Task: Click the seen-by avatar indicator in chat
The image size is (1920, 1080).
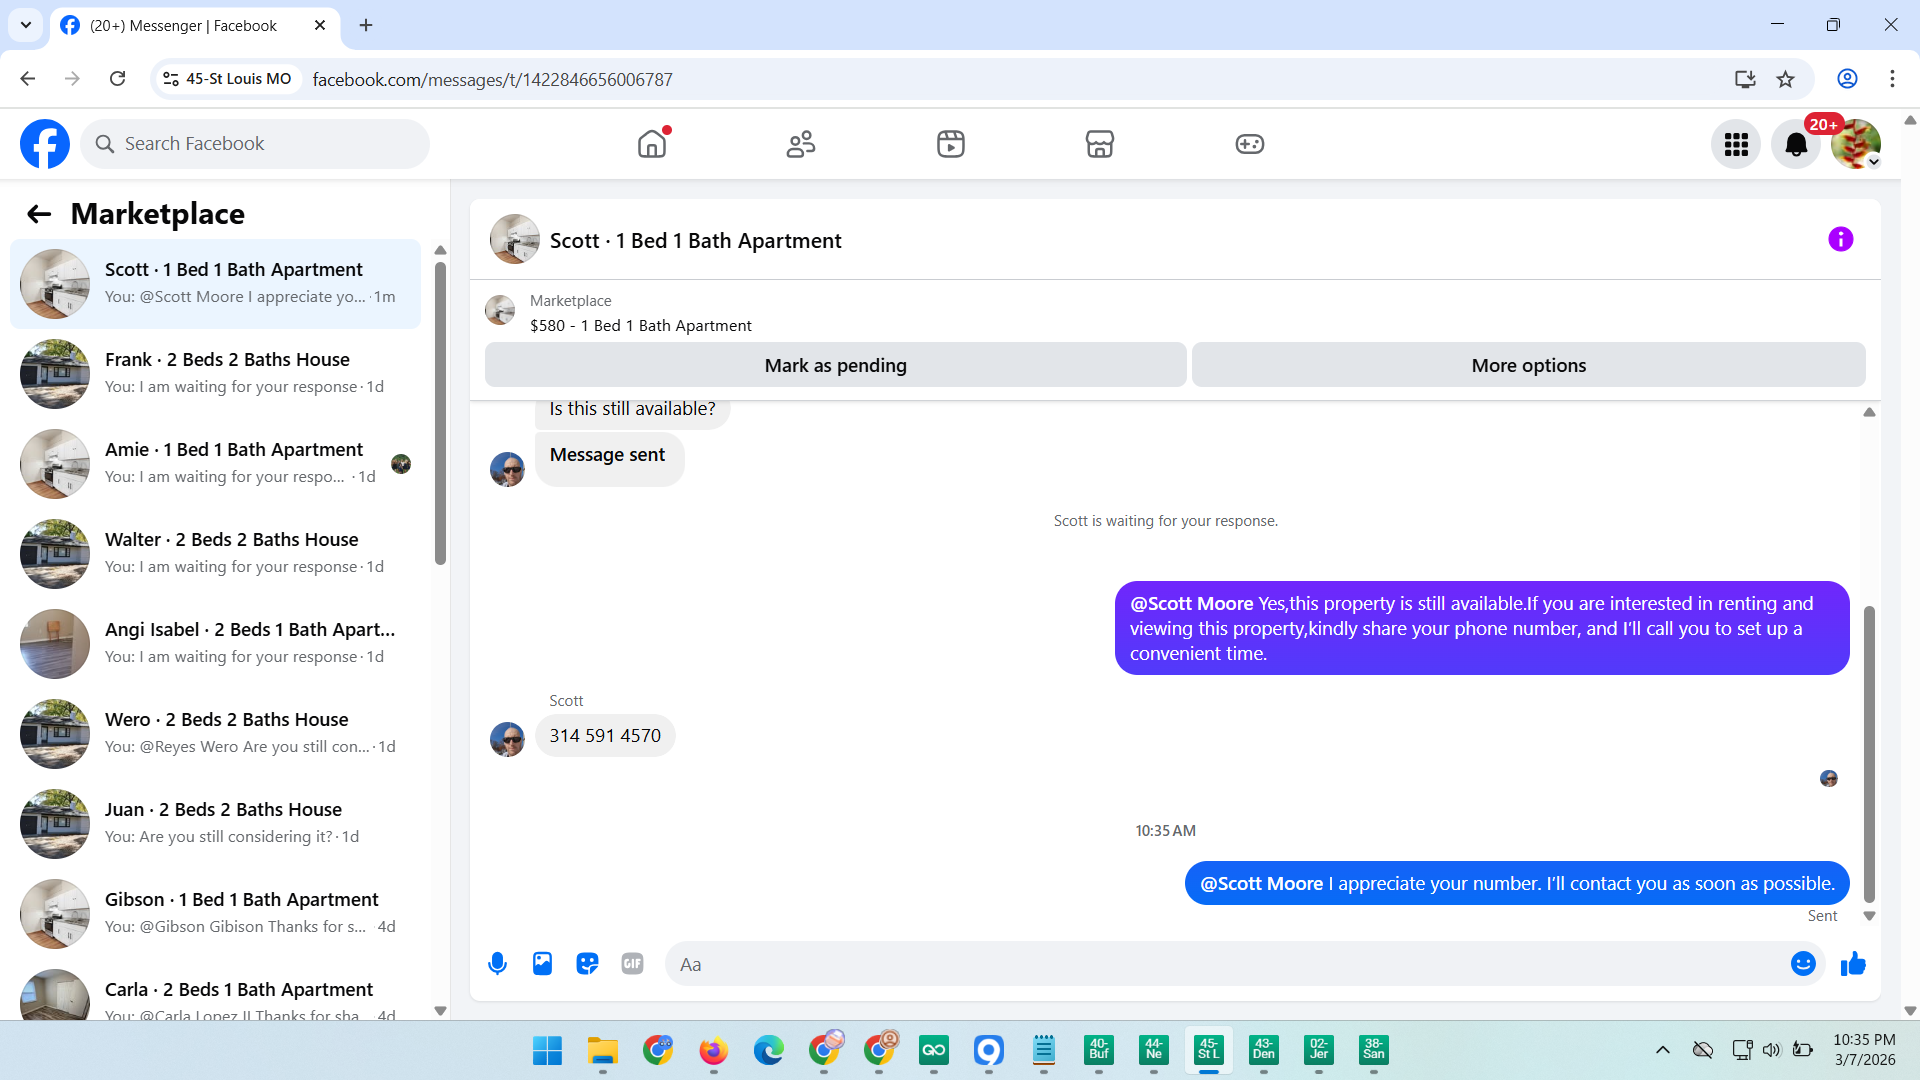Action: click(1829, 779)
